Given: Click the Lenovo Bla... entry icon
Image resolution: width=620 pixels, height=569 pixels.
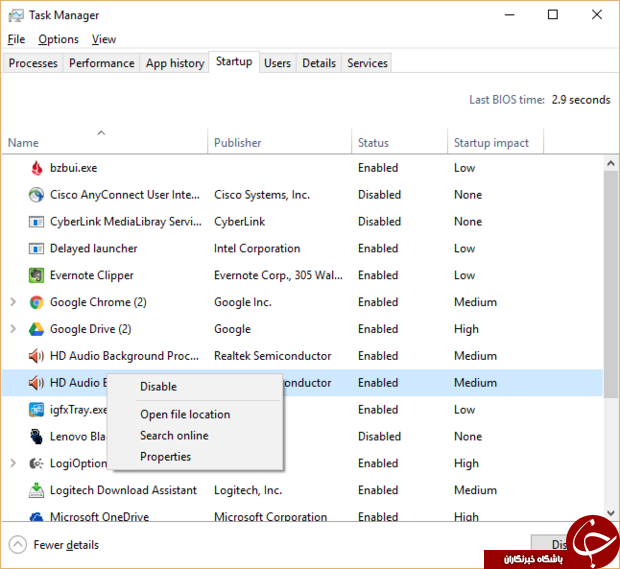Looking at the screenshot, I should point(36,437).
